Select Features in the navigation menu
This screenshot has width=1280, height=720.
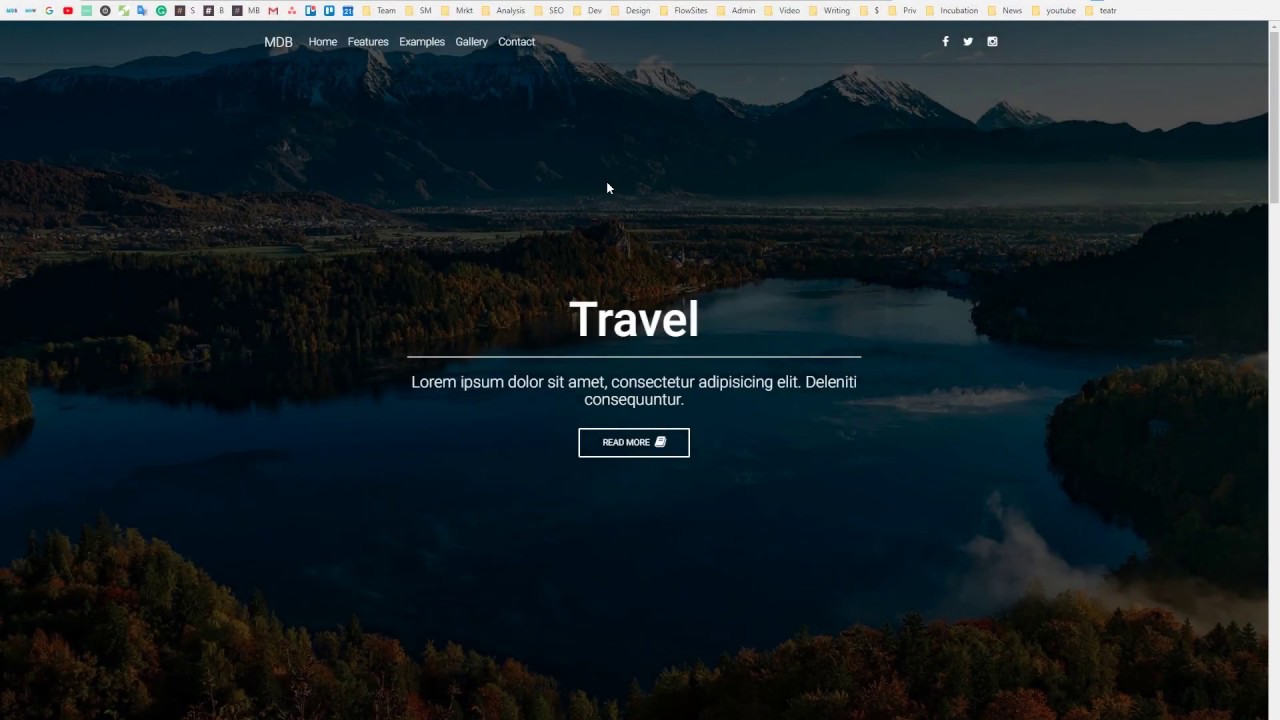368,41
